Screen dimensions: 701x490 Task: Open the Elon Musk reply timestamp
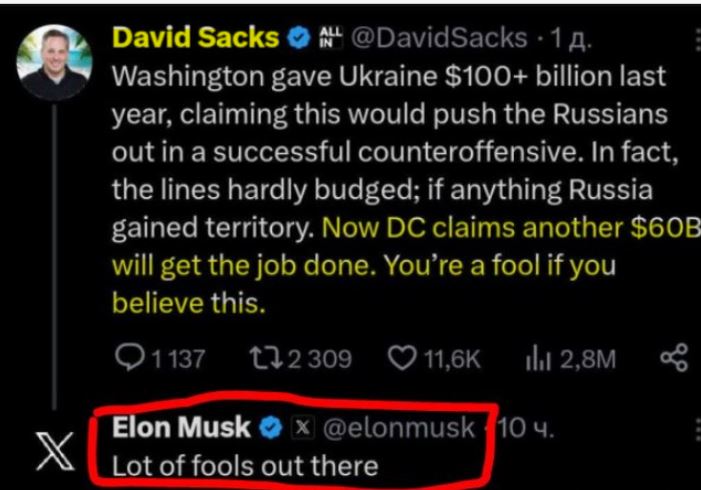click(526, 428)
